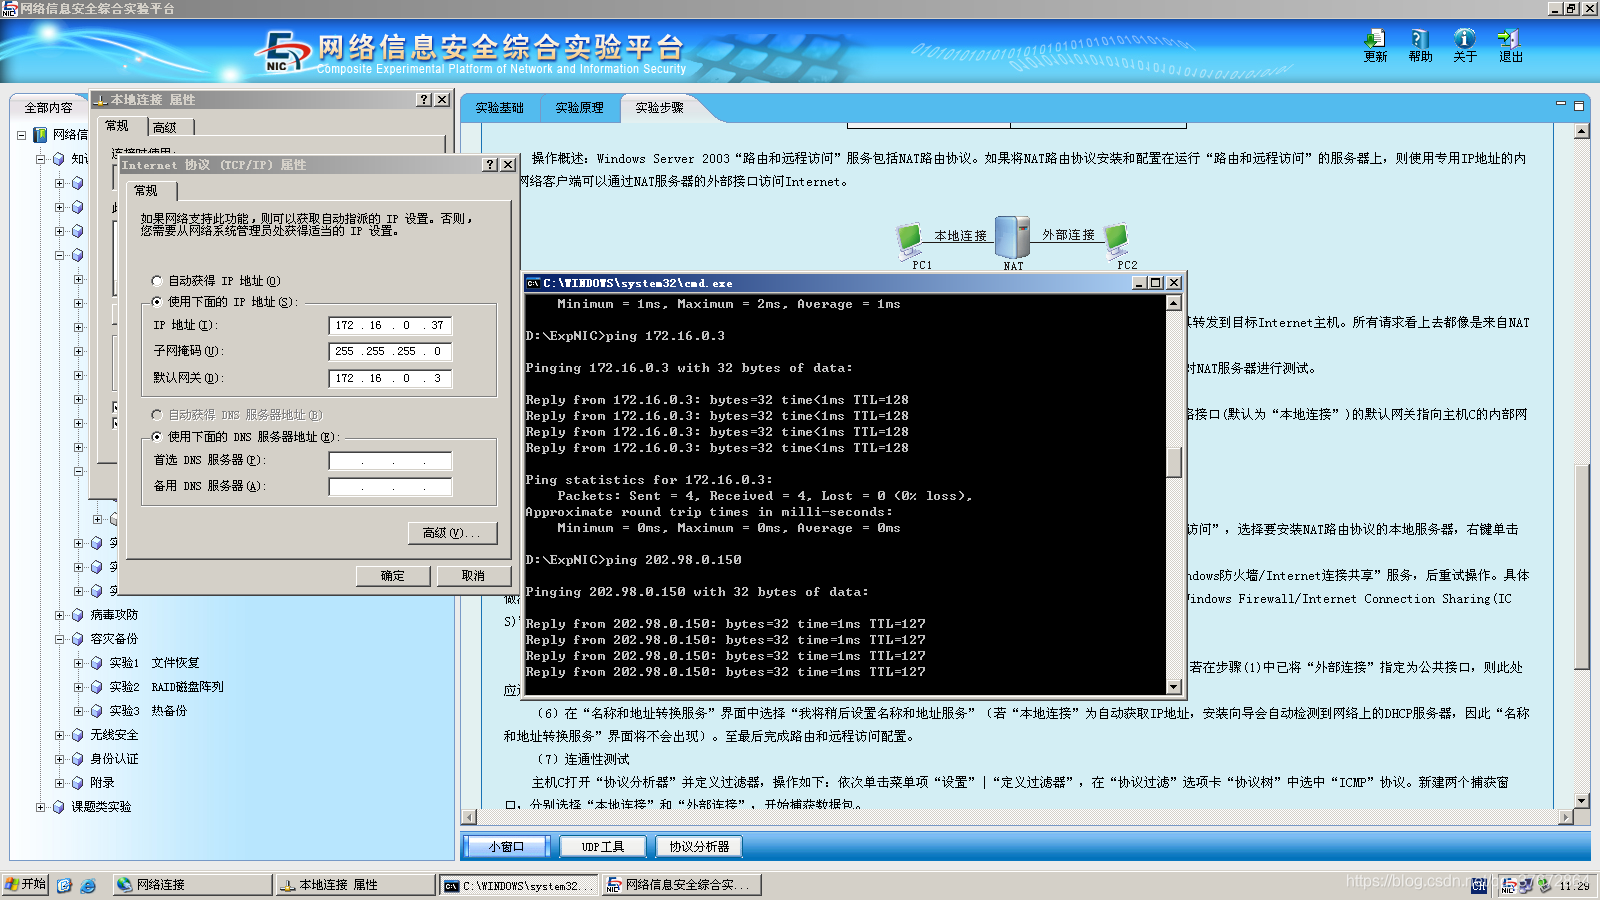1600x900 pixels.
Task: Click the cmd.exe title bar icon
Action: tap(533, 283)
